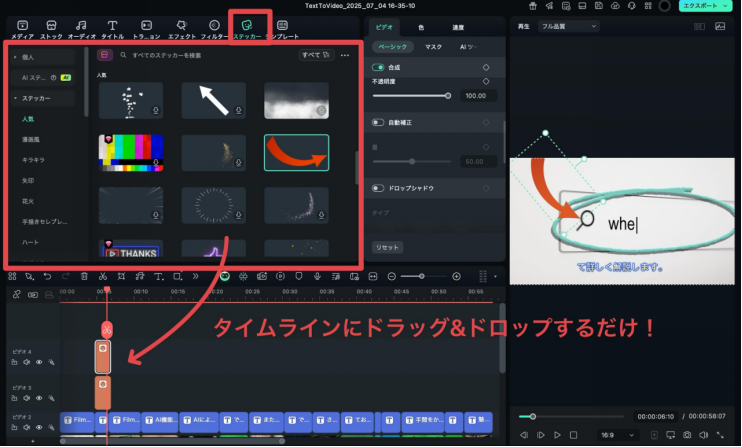Open the three-dot more options menu
Image resolution: width=742 pixels, height=447 pixels.
[345, 55]
